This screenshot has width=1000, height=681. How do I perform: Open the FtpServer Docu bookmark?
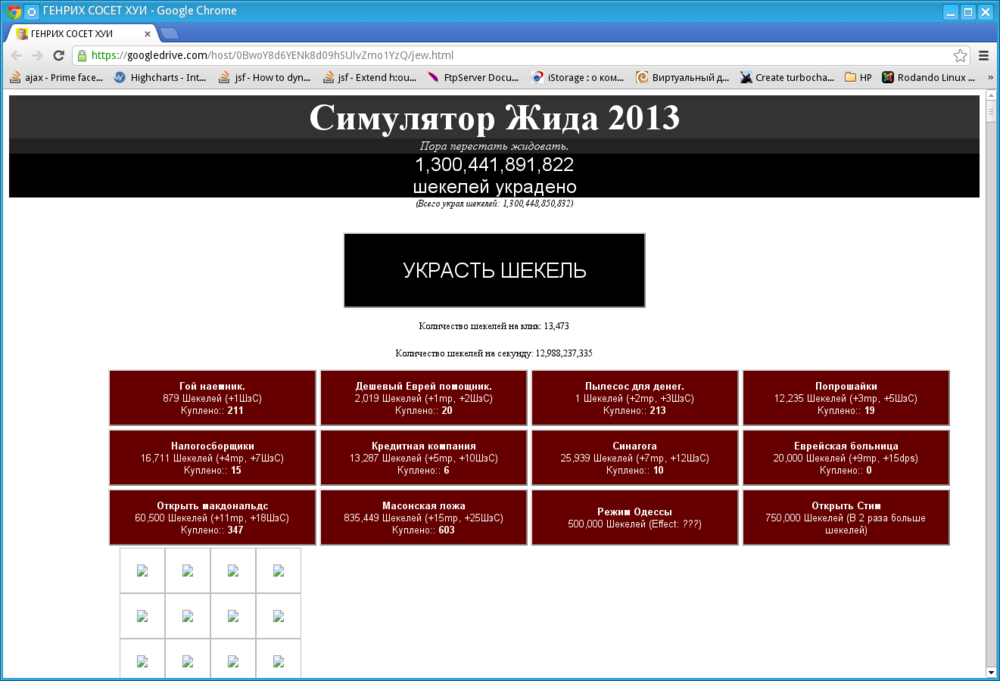click(x=480, y=76)
